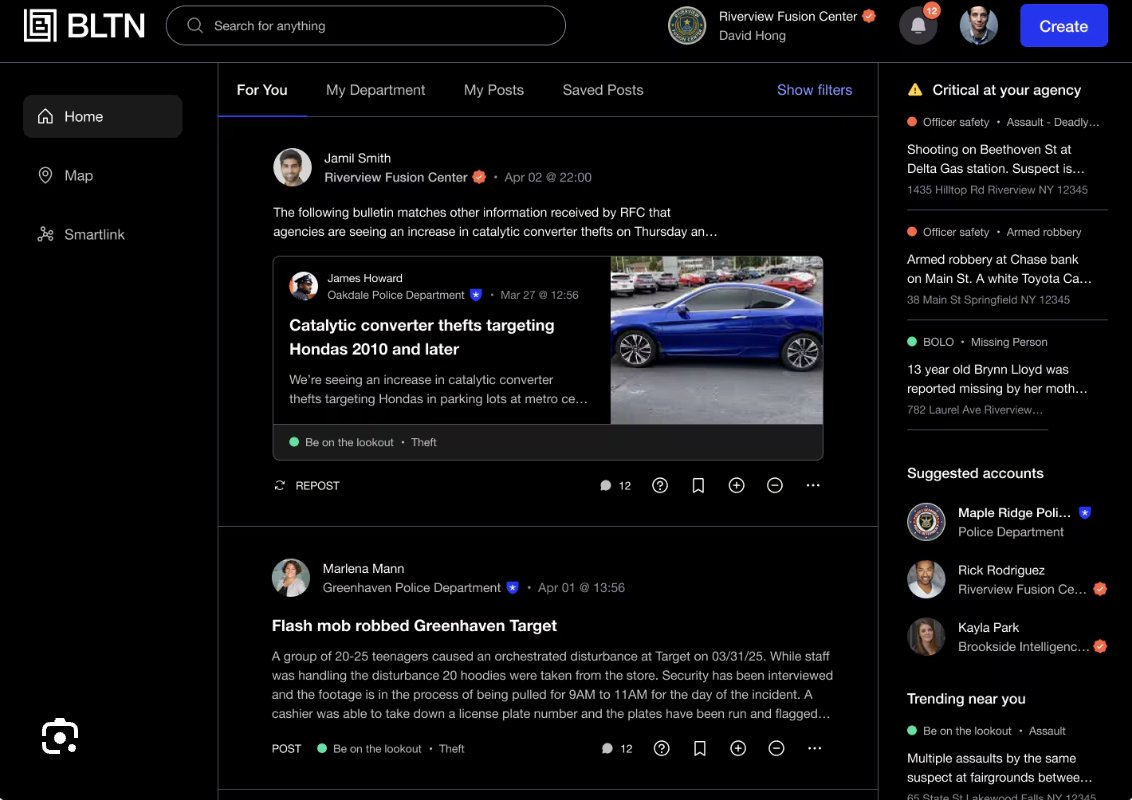The height and width of the screenshot is (800, 1132).
Task: Click minus circle icon on Flash mob post
Action: tap(776, 749)
